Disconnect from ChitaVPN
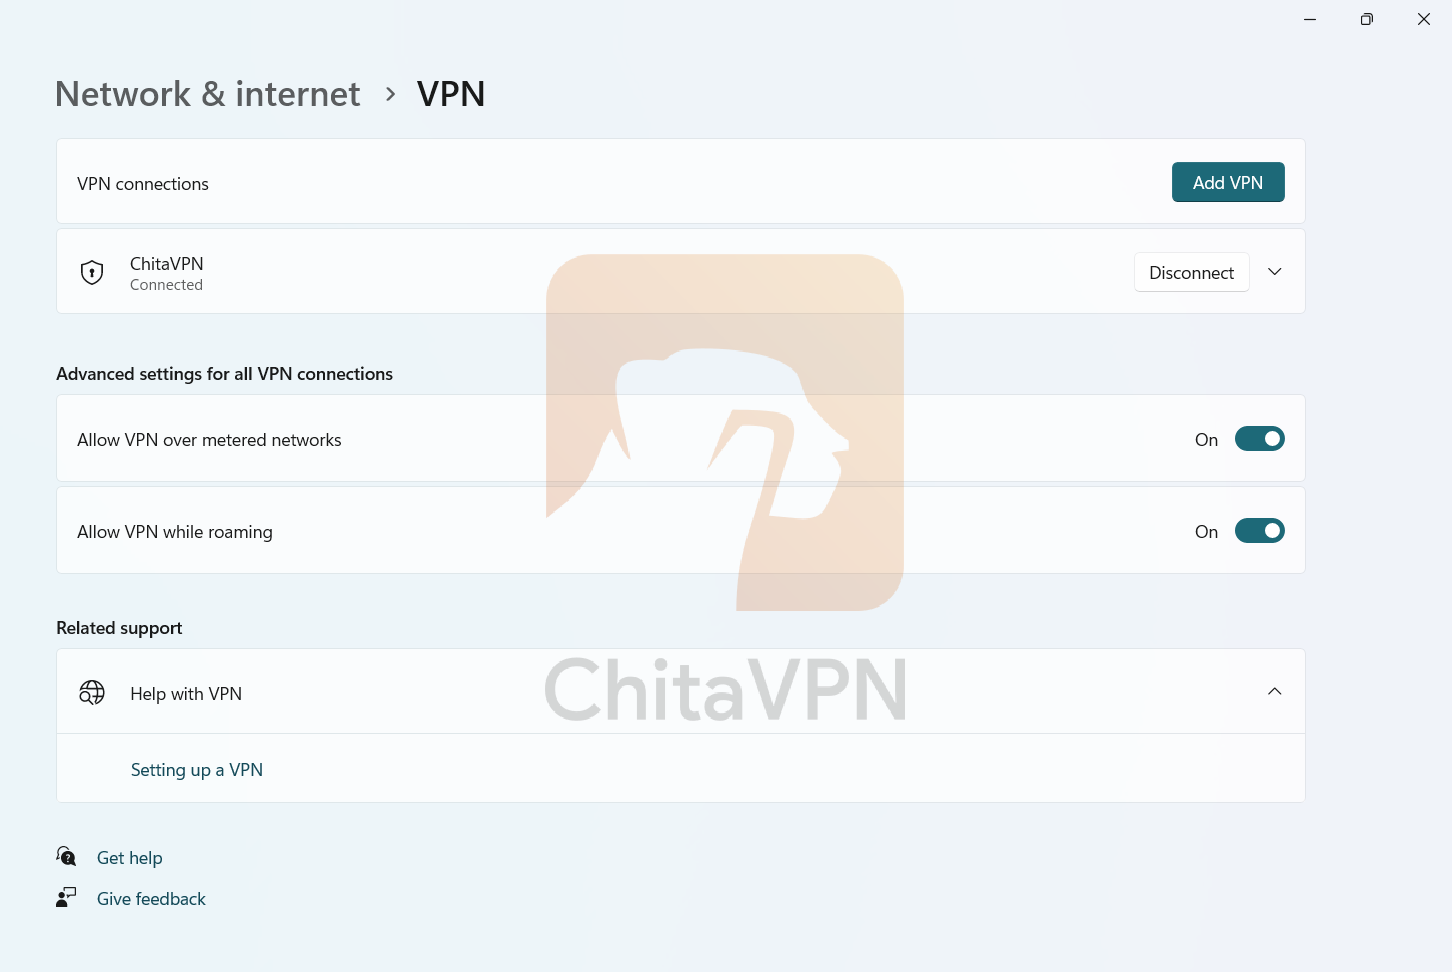 [x=1191, y=273]
